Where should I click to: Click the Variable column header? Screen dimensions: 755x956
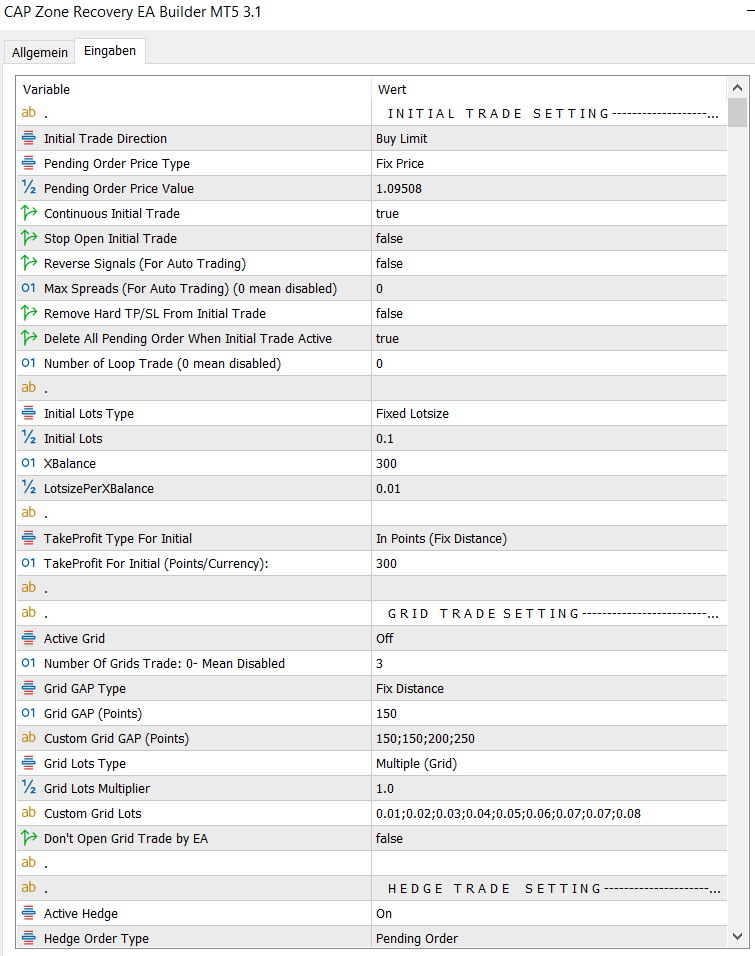[x=194, y=89]
